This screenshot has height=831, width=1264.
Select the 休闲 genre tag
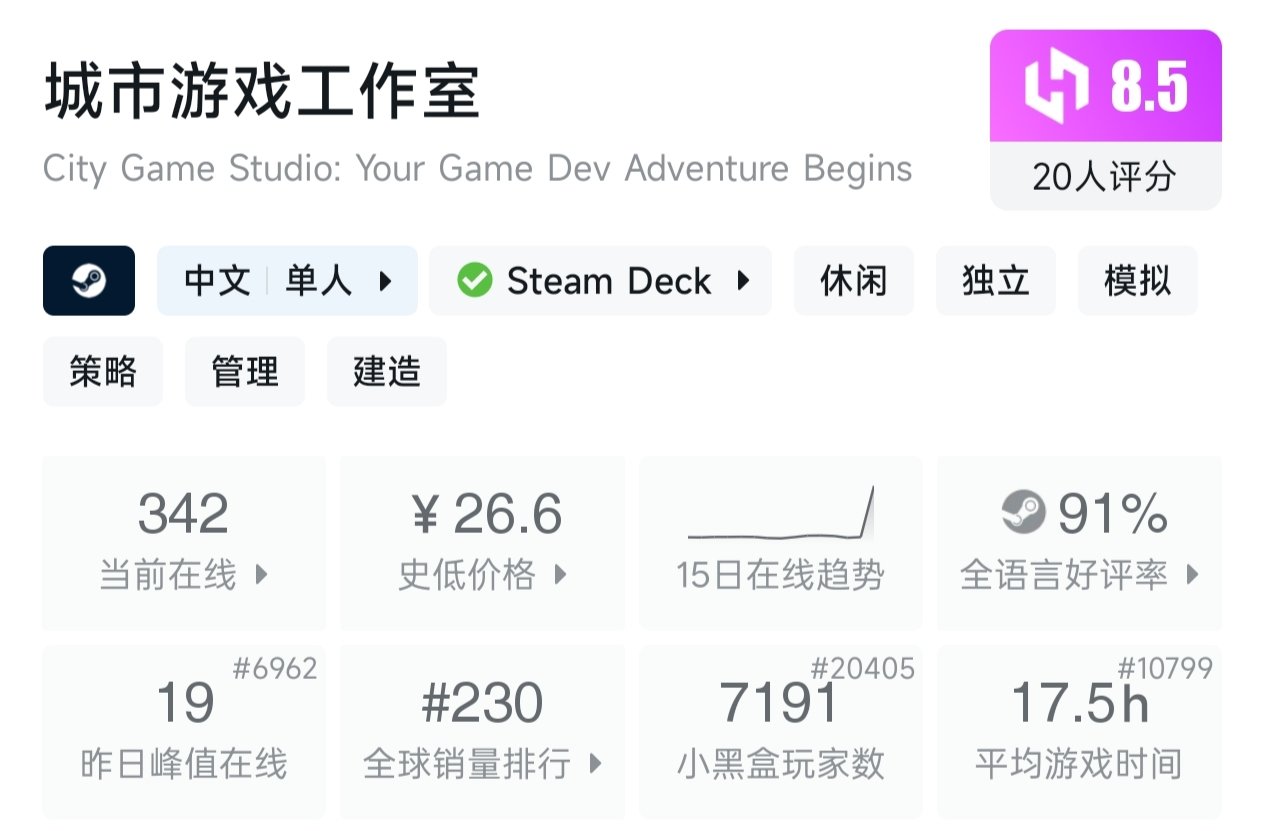point(853,281)
